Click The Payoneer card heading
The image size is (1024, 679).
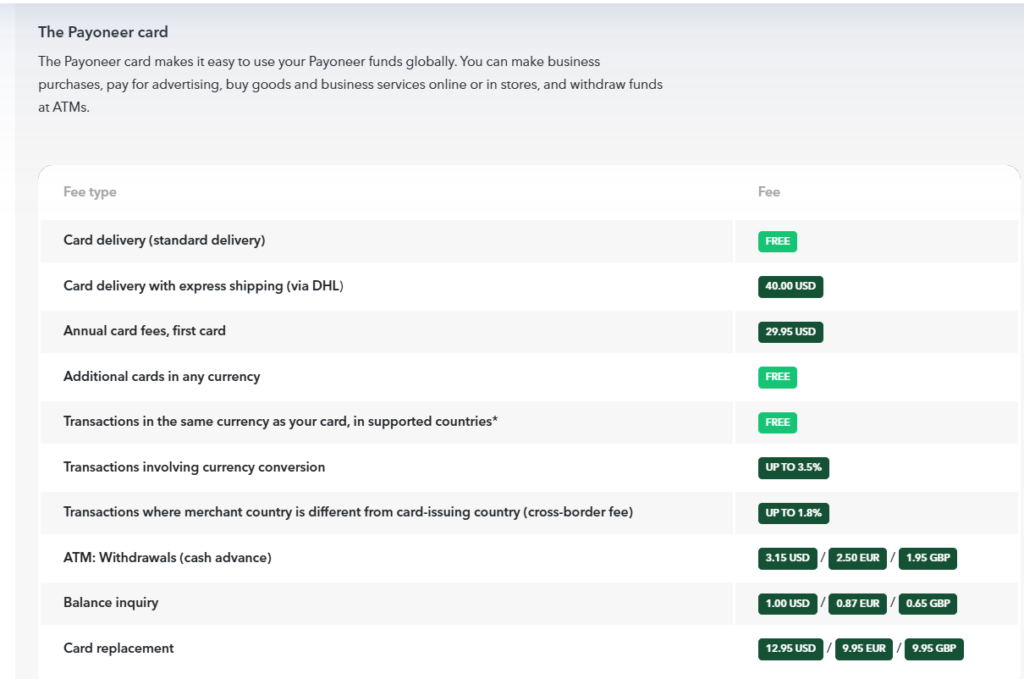103,32
